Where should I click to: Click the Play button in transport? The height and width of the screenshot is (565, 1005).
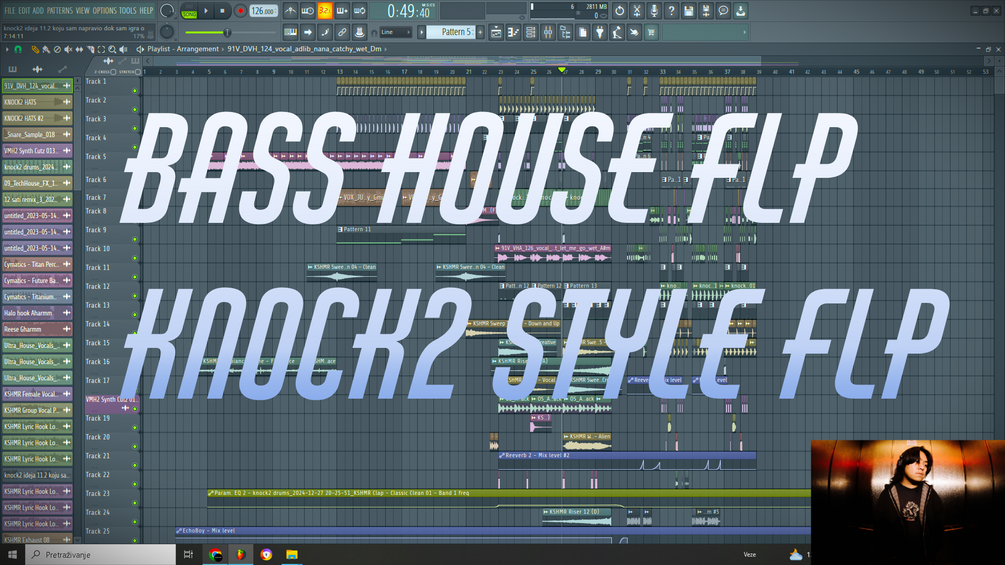click(206, 11)
